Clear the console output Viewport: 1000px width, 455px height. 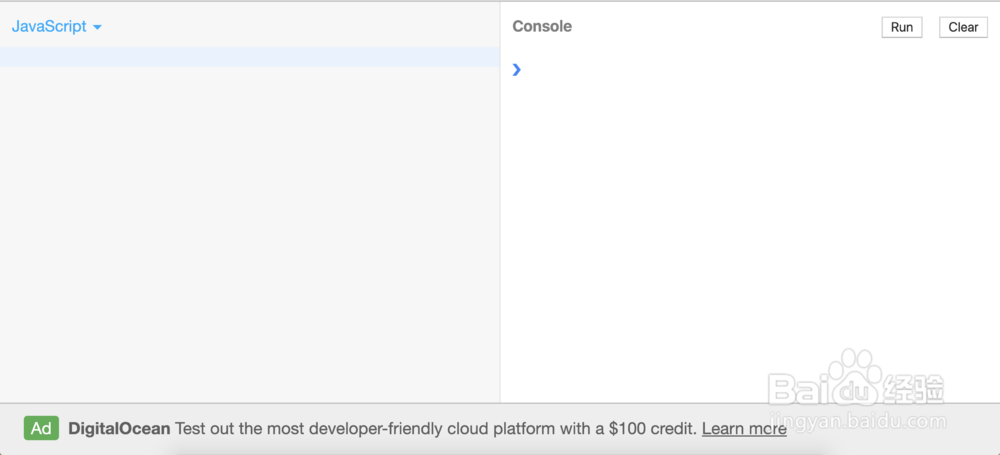tap(963, 27)
